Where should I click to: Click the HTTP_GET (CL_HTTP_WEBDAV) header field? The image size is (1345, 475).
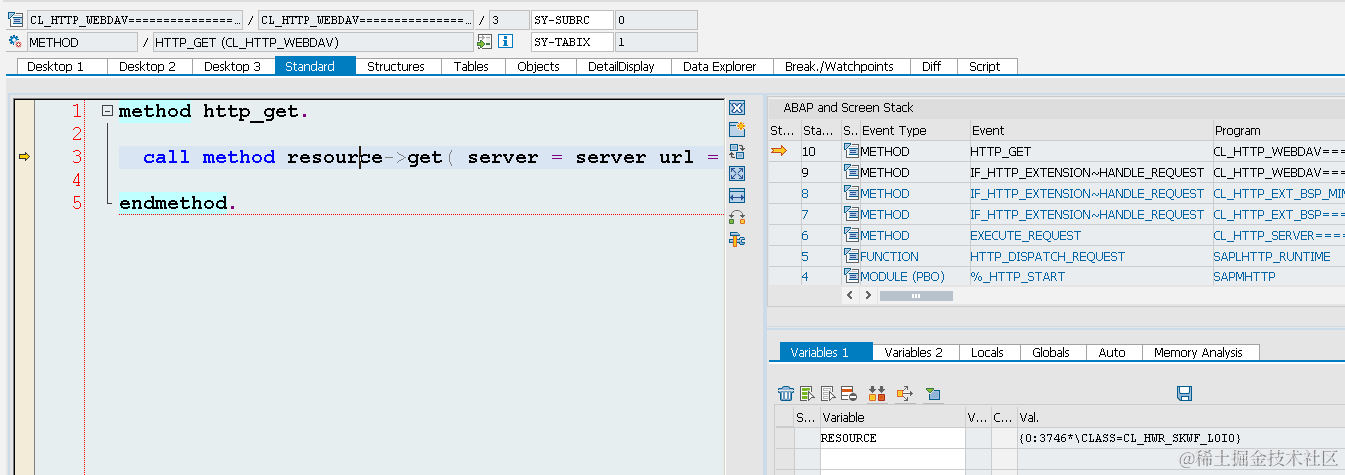[312, 42]
